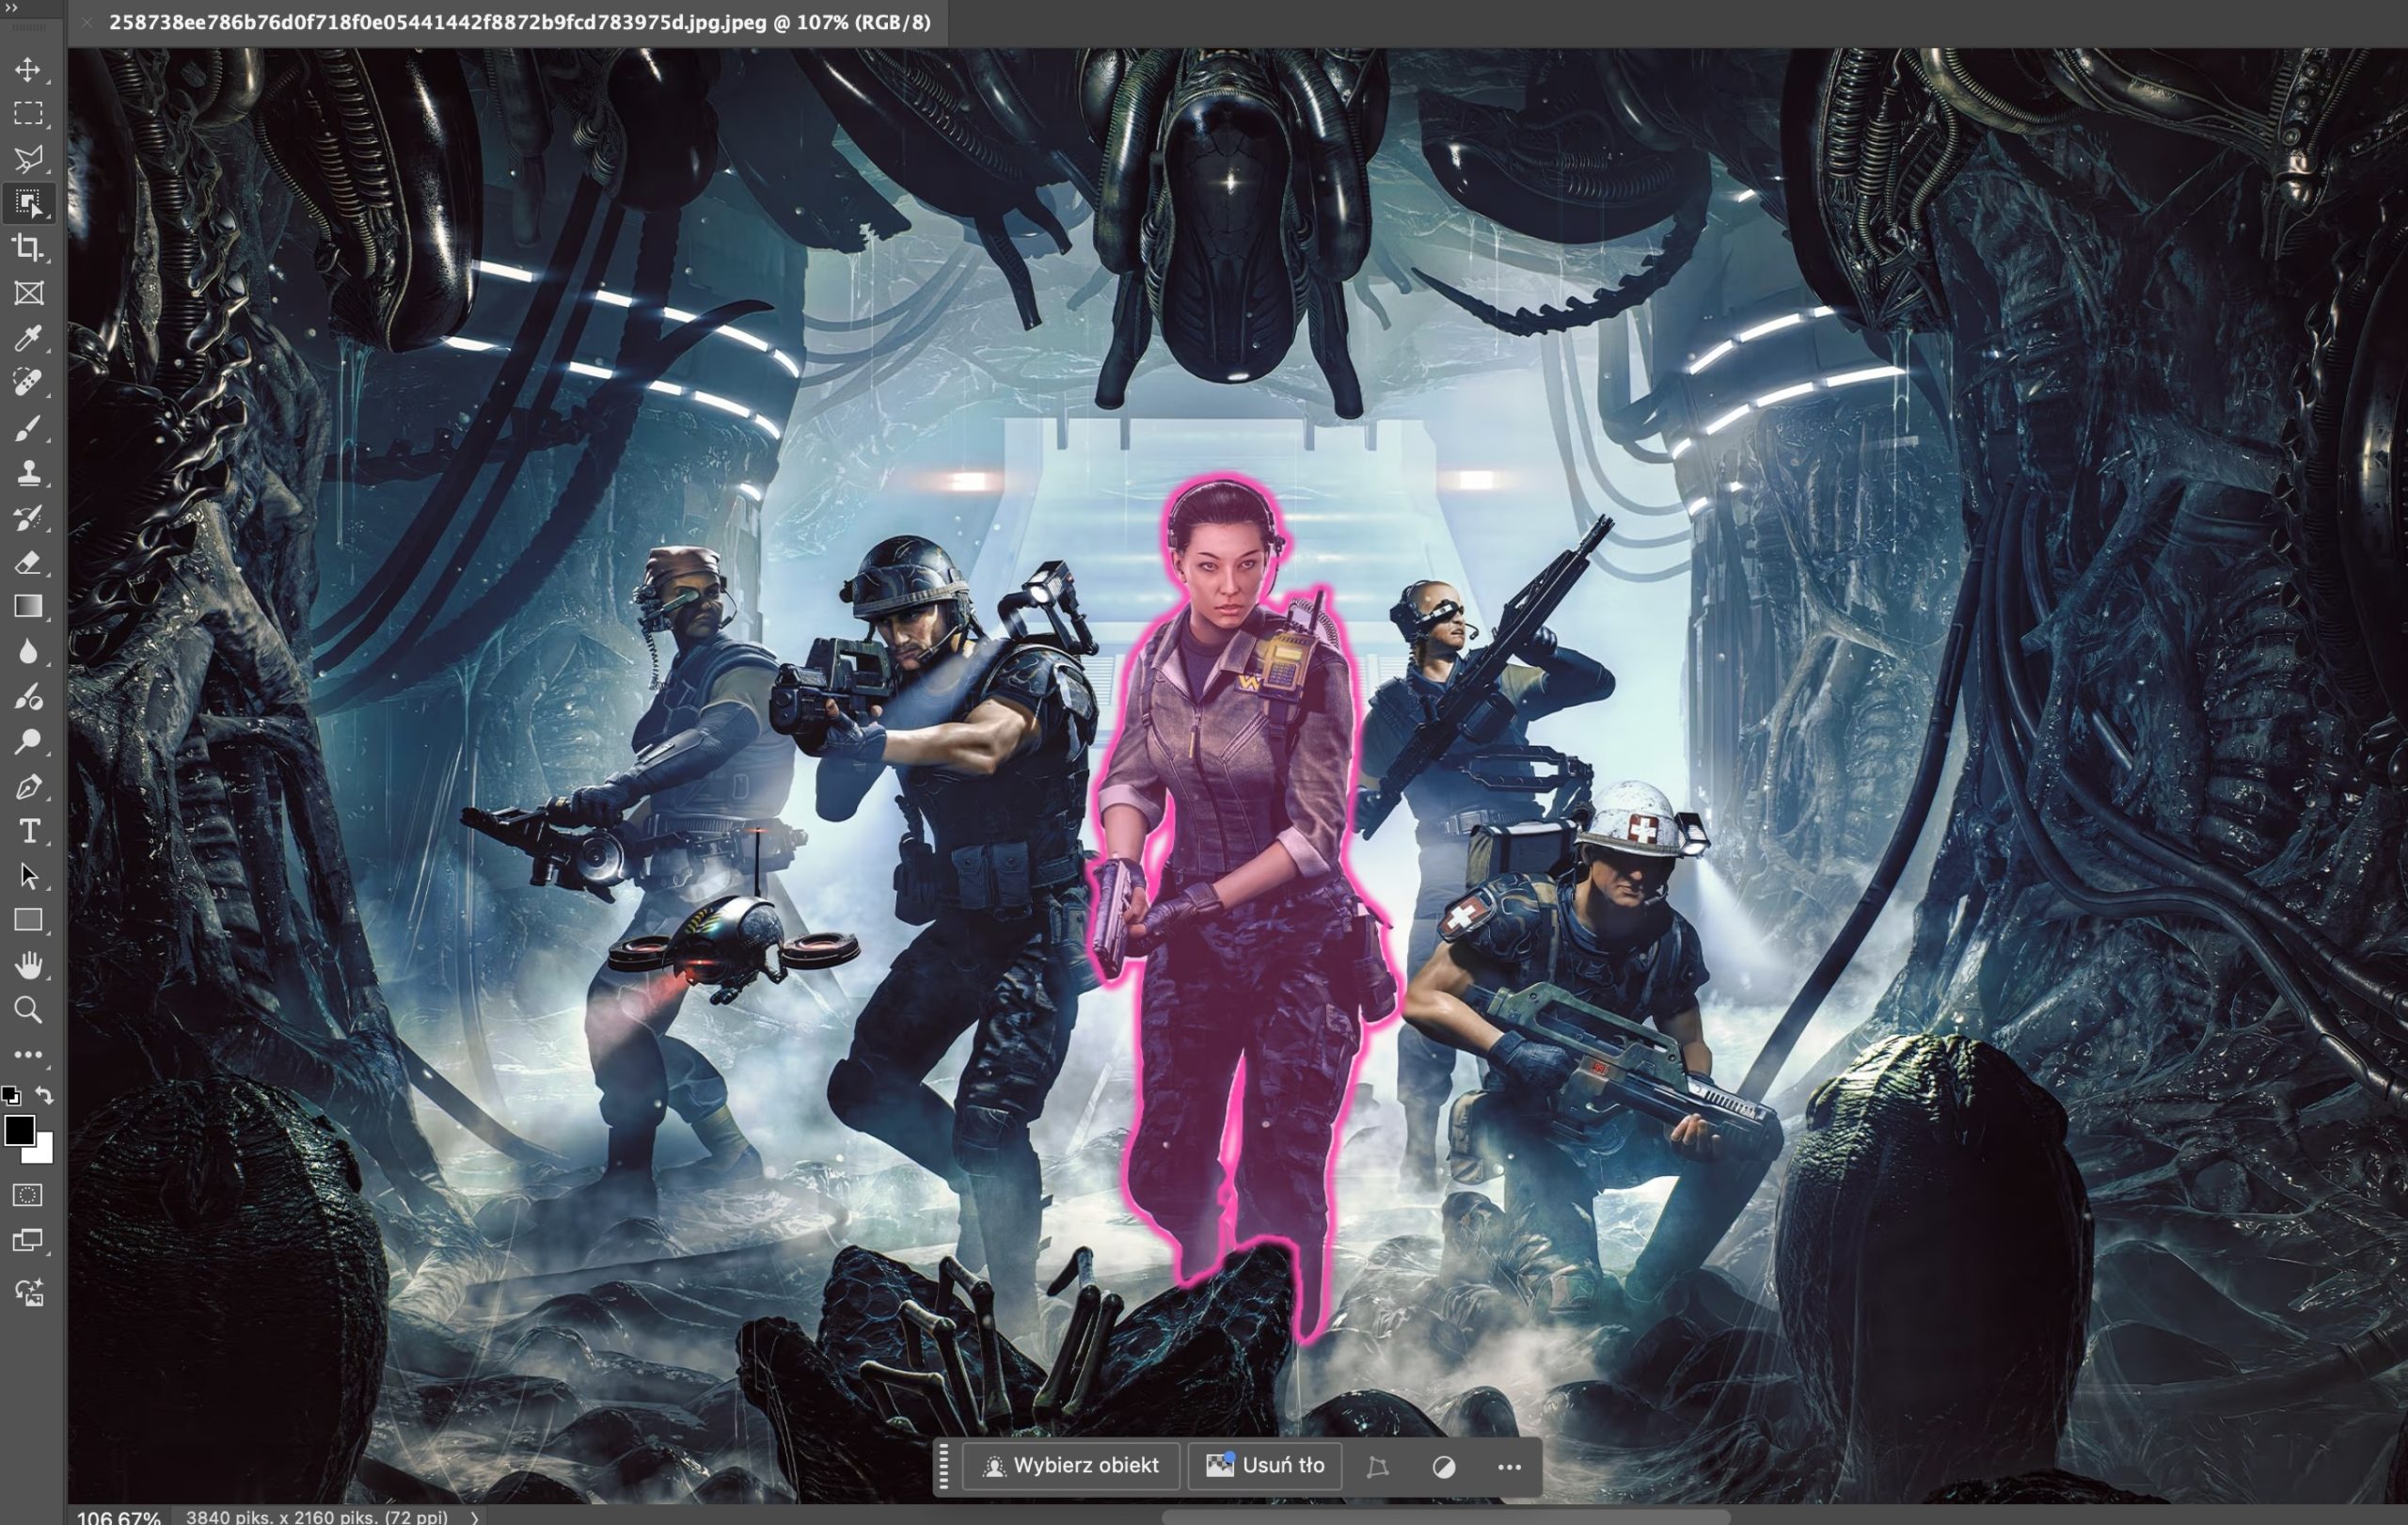Select the Object Selection tool

[x=28, y=204]
